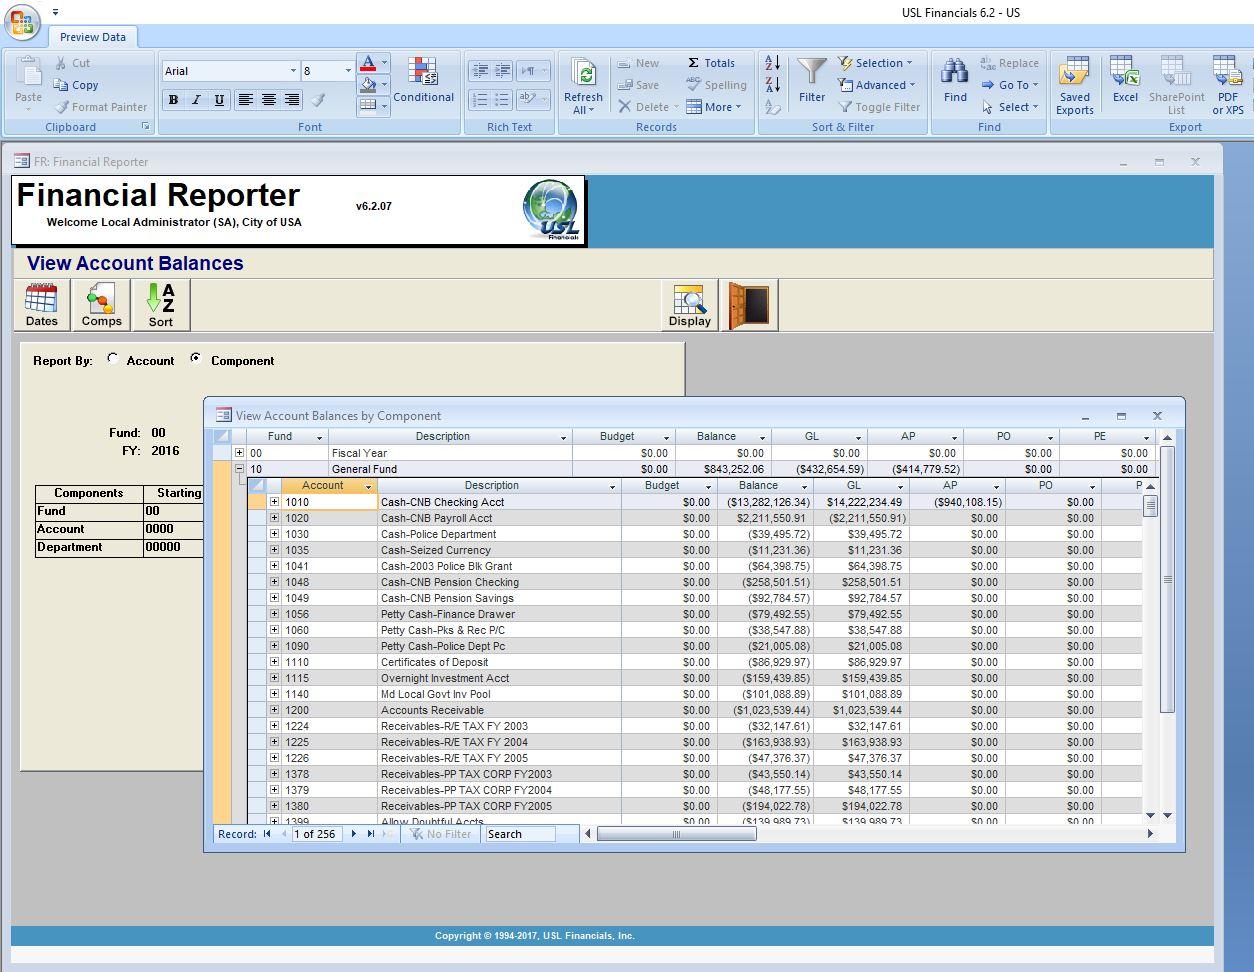Screen dimensions: 1254x972
Task: Go to last record
Action: pos(371,834)
